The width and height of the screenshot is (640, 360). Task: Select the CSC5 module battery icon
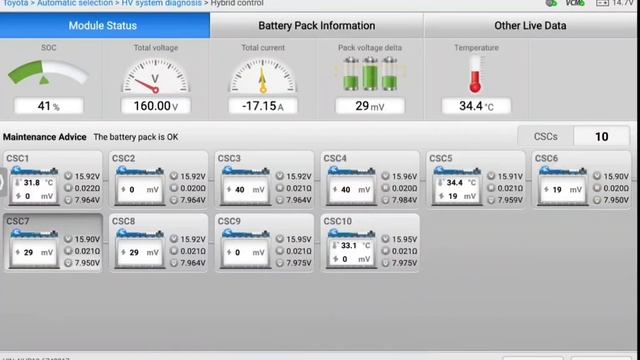(457, 186)
